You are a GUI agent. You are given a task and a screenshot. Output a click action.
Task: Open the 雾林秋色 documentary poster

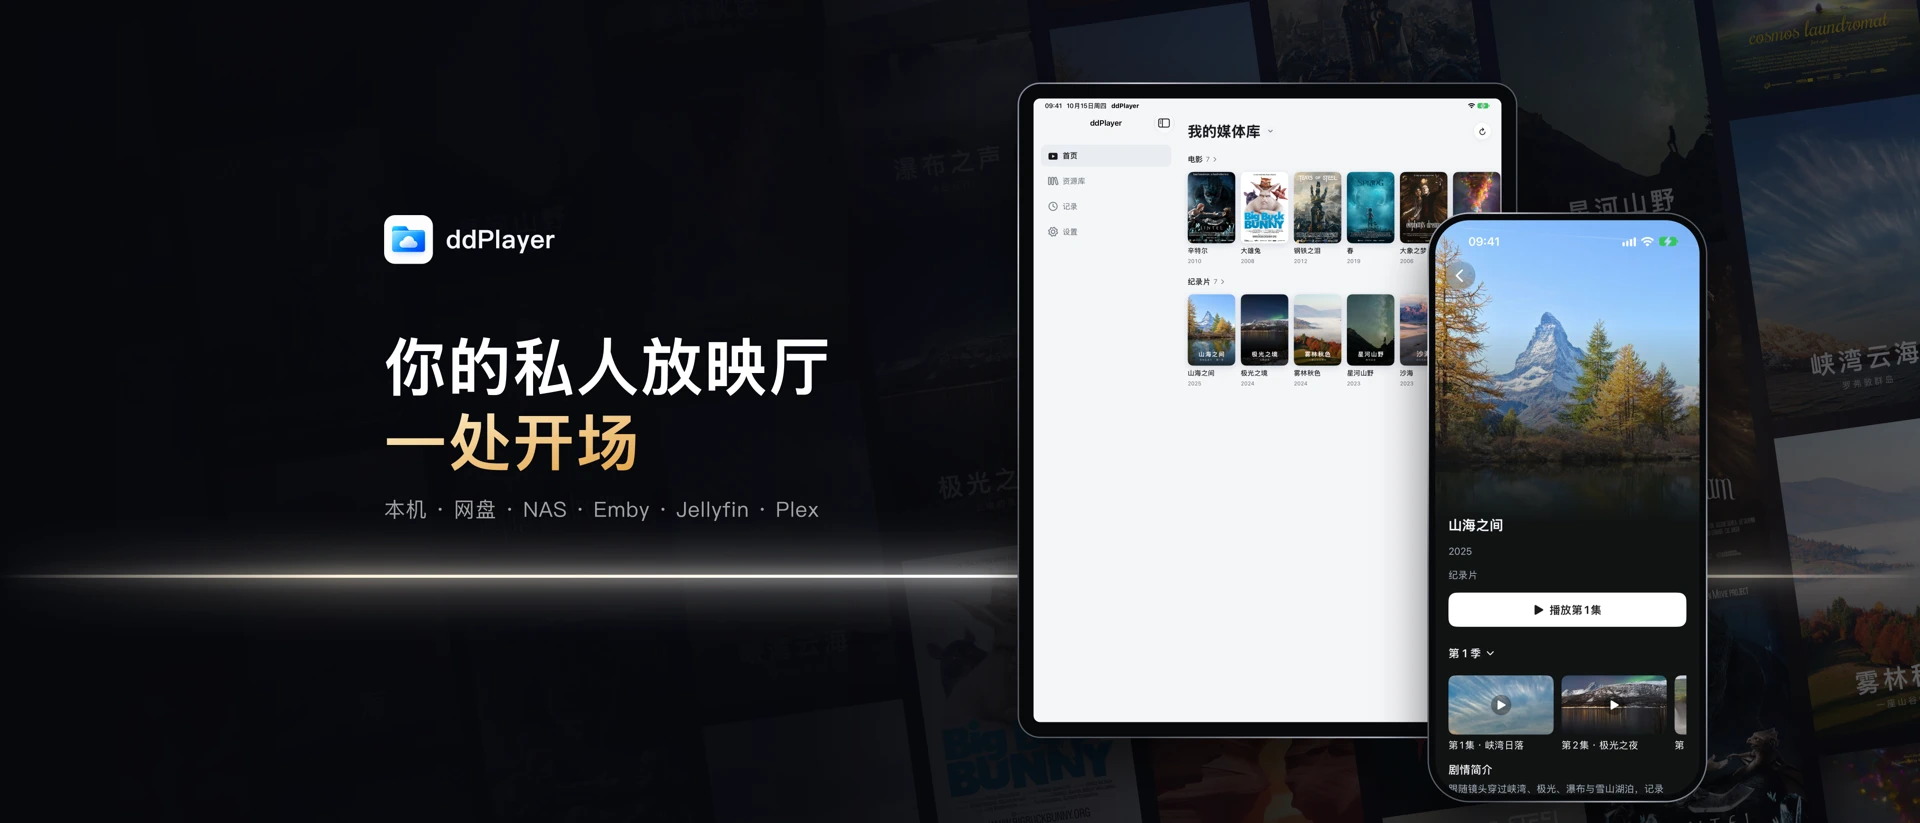pyautogui.click(x=1317, y=330)
